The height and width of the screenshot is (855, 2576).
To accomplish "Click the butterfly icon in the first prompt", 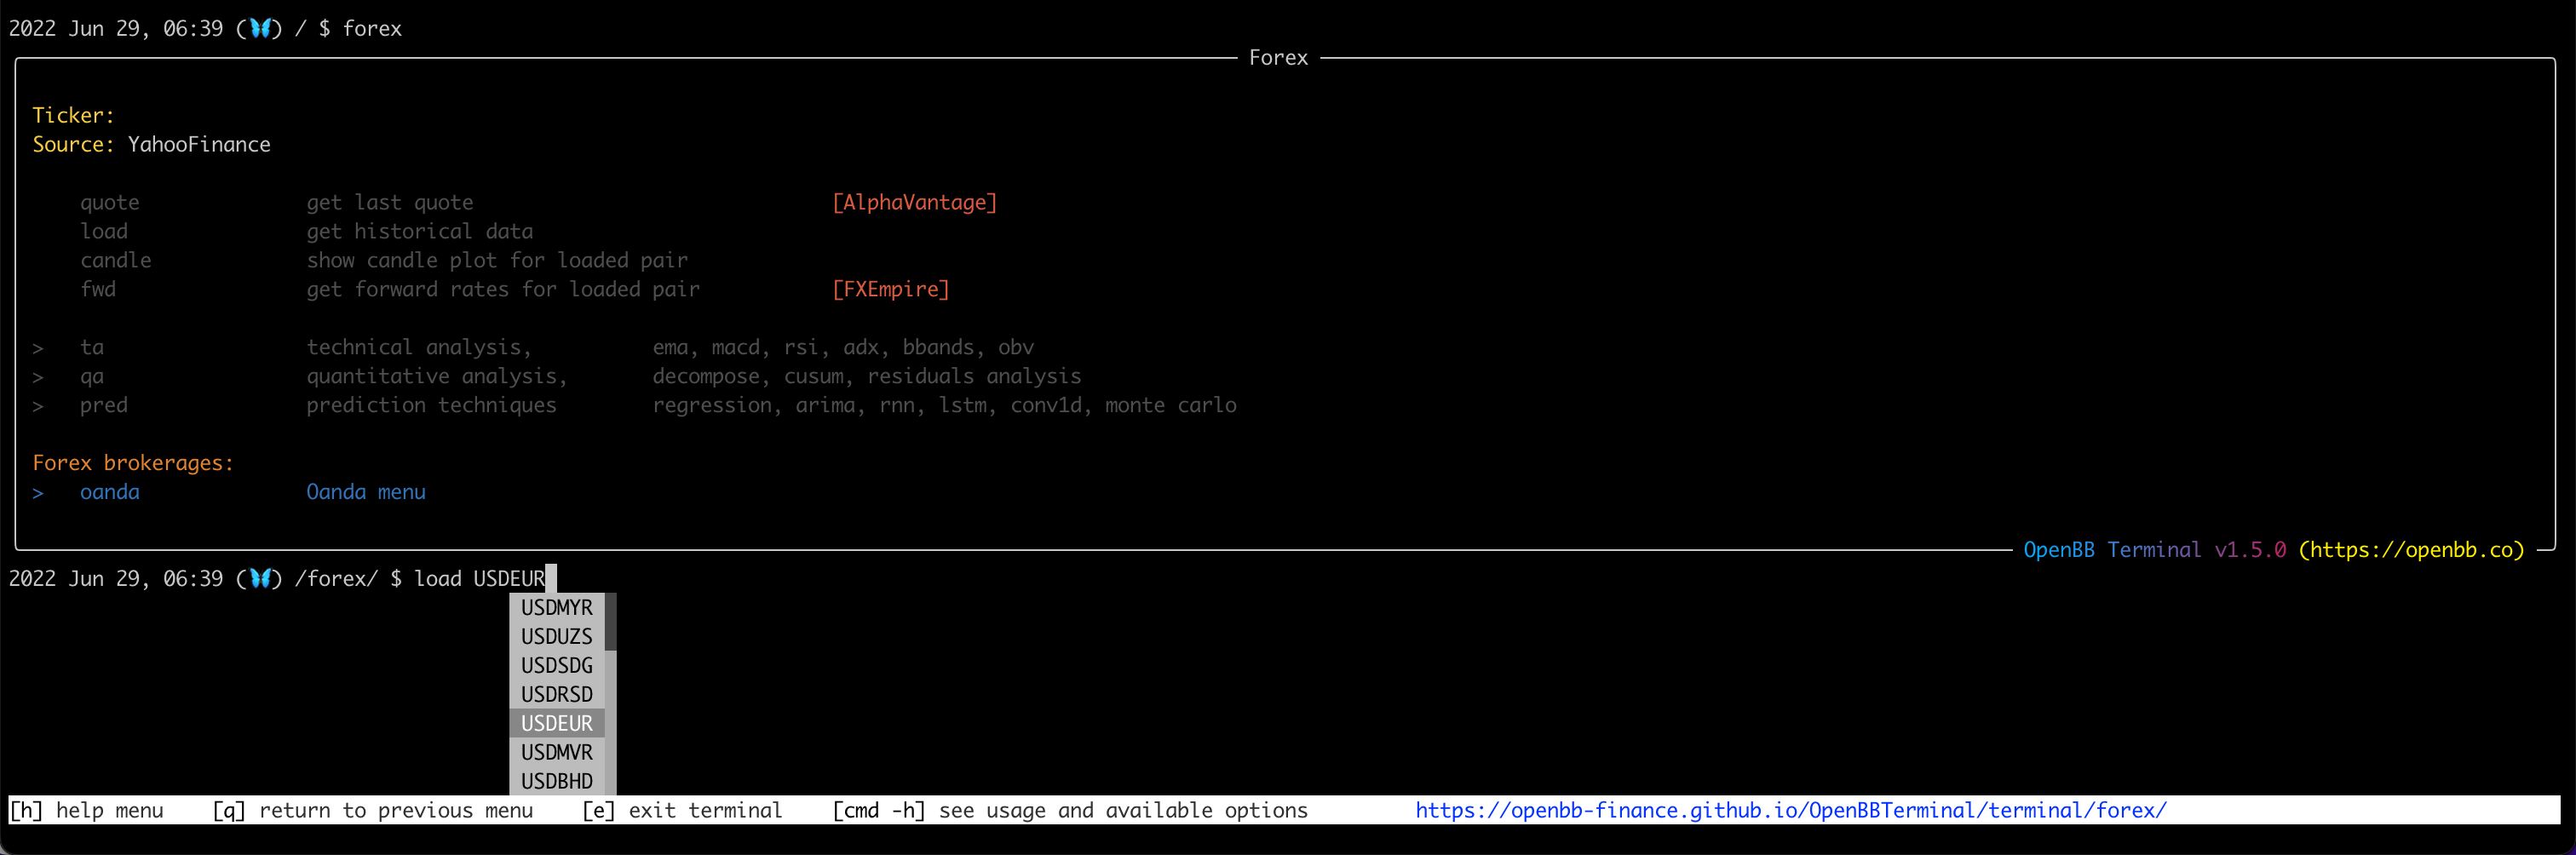I will (260, 28).
